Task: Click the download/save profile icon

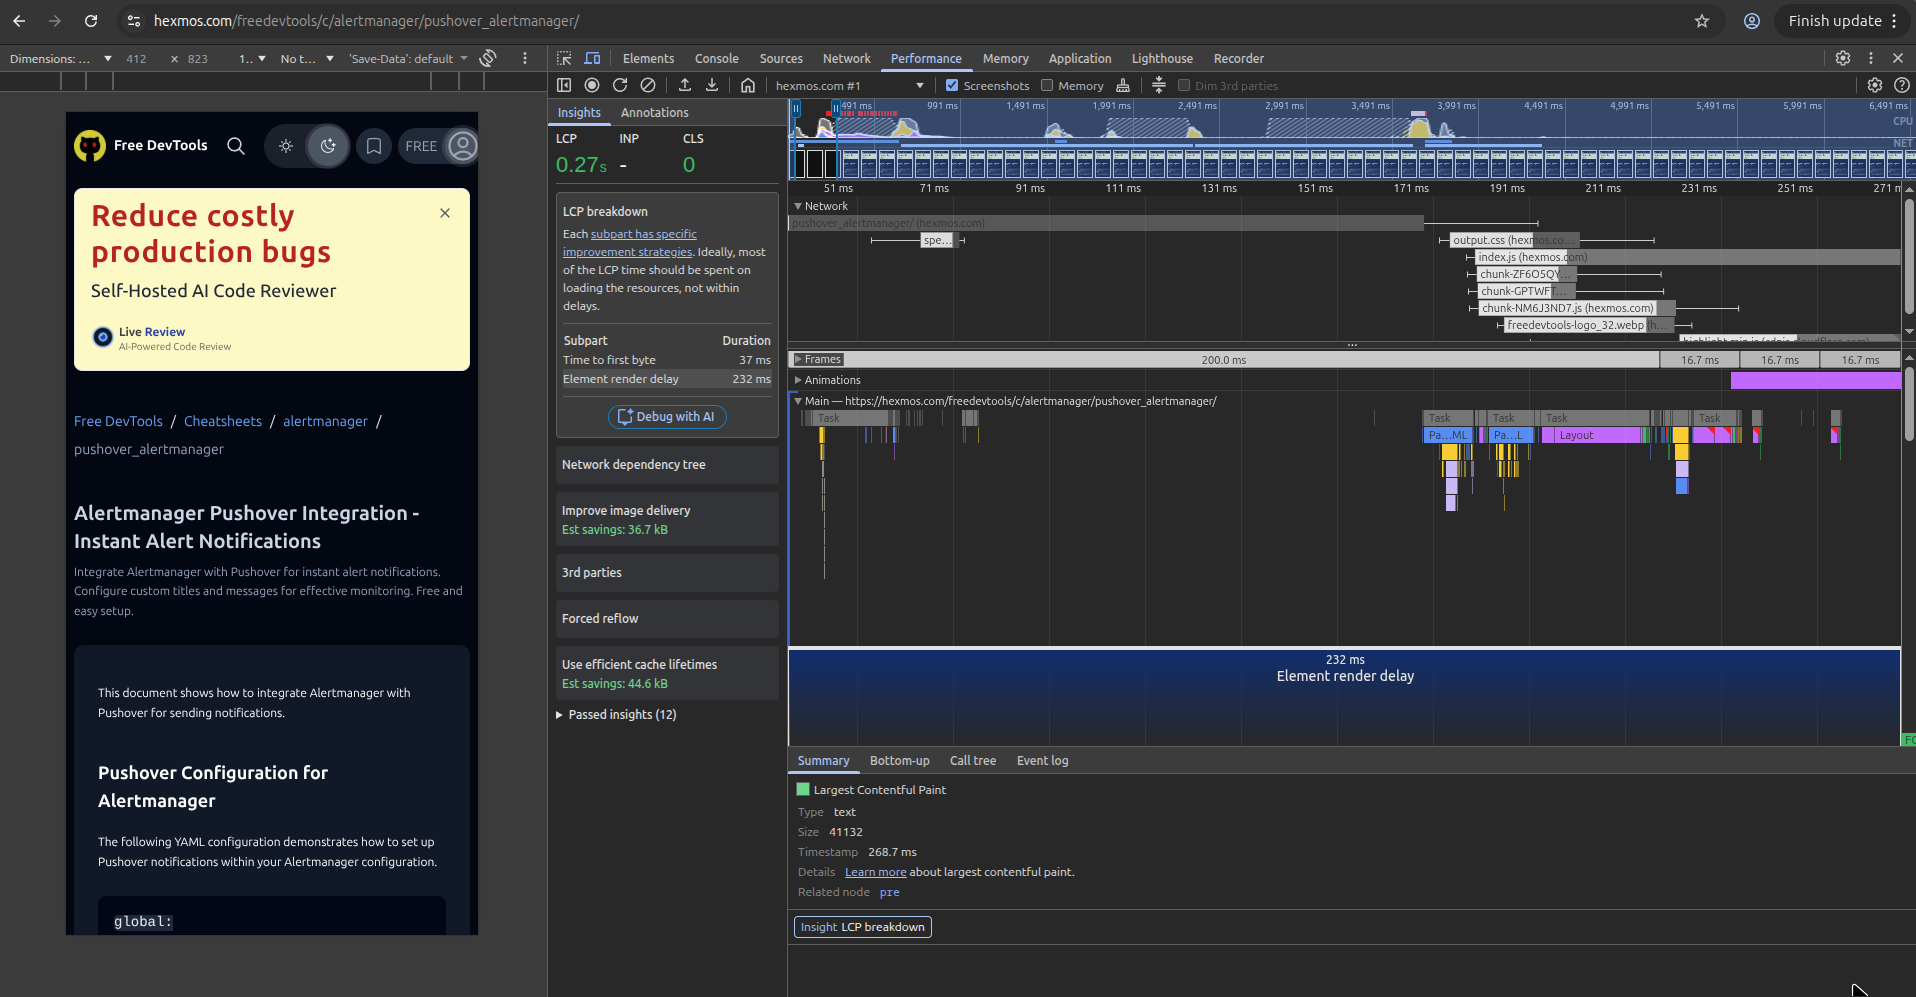Action: (x=712, y=86)
